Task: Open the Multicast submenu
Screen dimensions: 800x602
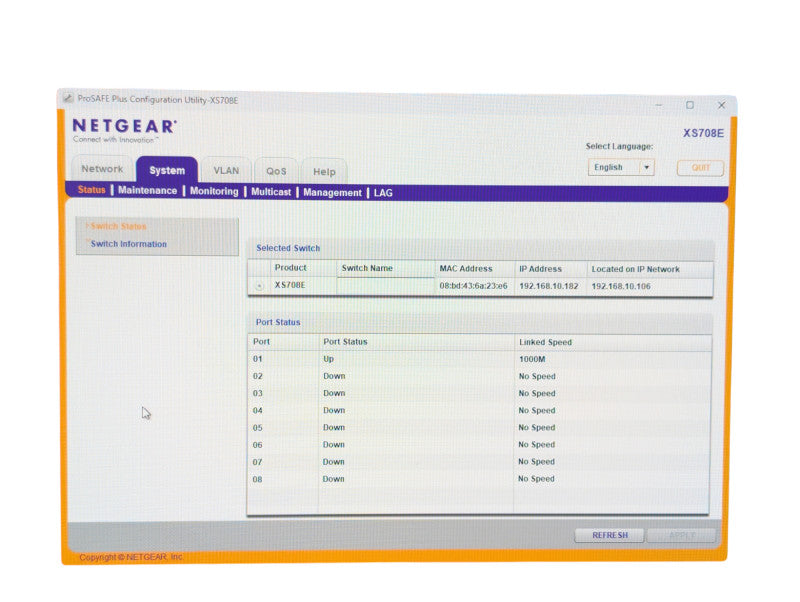Action: [x=271, y=192]
